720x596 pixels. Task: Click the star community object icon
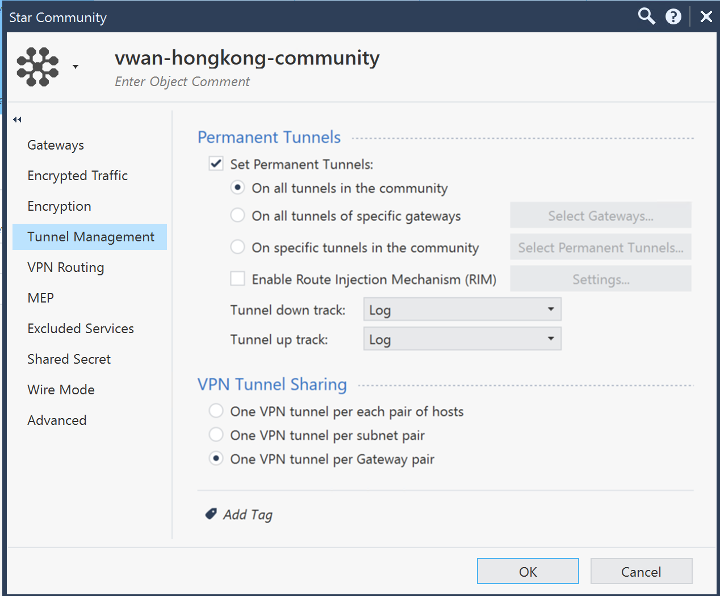[x=38, y=67]
